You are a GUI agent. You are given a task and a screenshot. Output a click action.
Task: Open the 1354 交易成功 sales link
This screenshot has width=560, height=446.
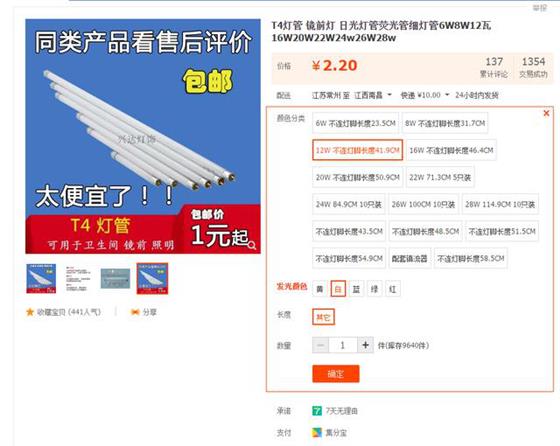pos(533,67)
